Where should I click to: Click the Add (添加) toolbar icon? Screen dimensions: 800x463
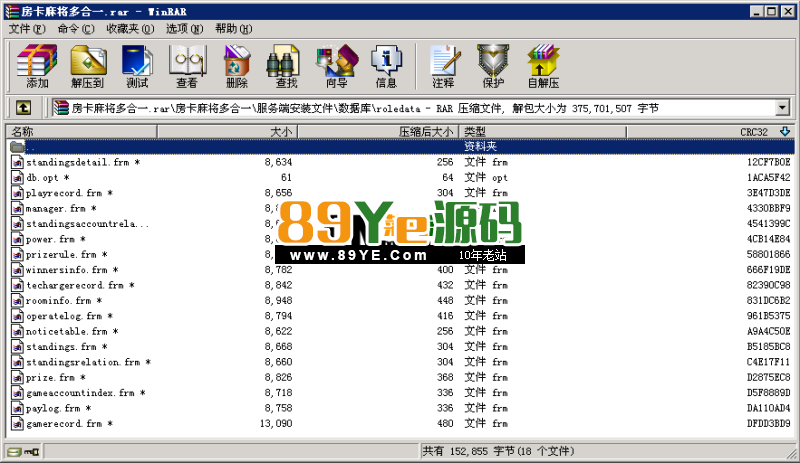pos(37,66)
